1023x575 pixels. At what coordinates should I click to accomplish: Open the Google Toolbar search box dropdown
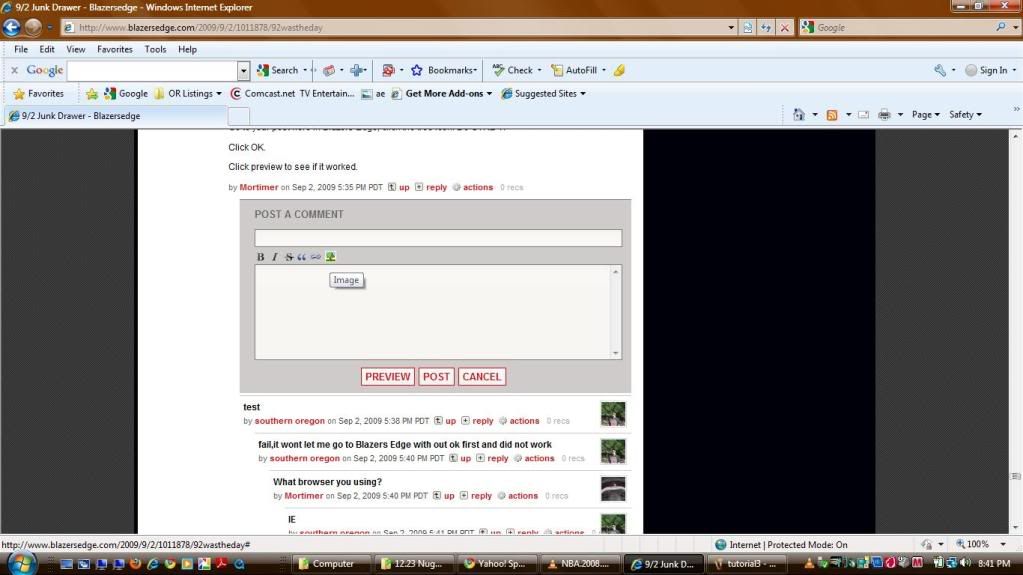(243, 70)
